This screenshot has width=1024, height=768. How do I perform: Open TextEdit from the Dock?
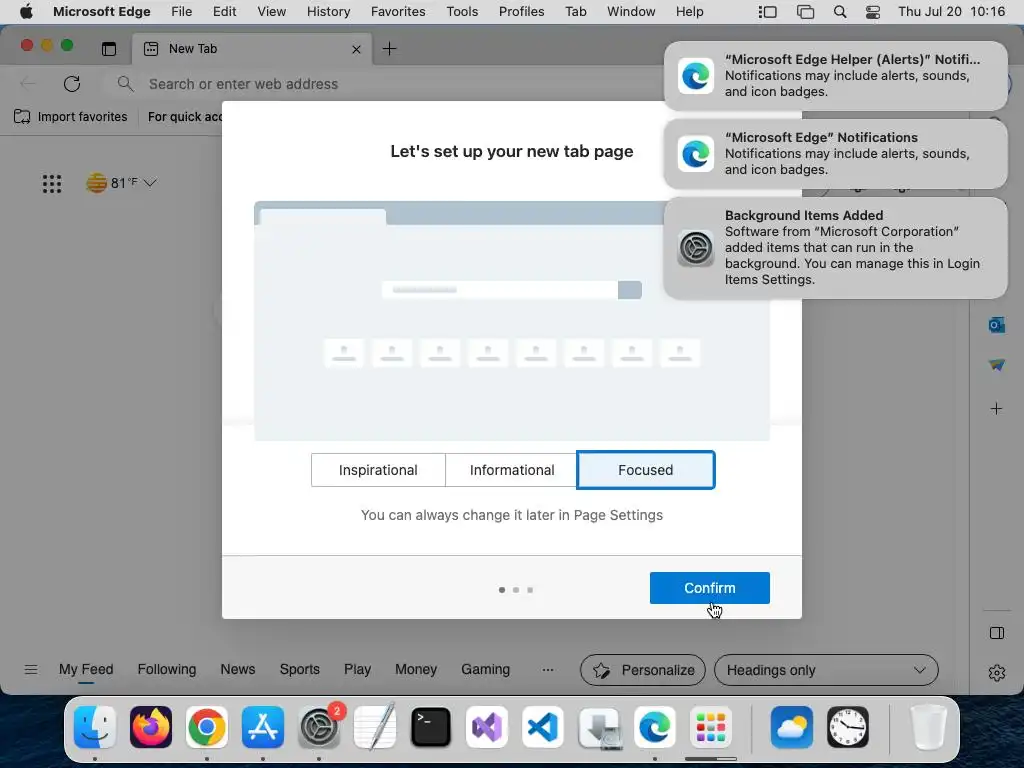point(375,726)
